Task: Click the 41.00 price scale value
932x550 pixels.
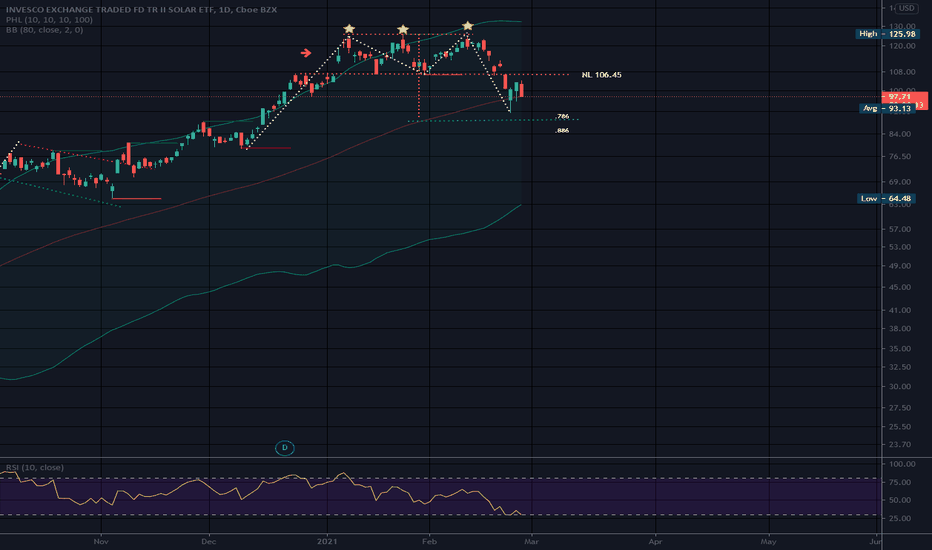Action: coord(902,310)
